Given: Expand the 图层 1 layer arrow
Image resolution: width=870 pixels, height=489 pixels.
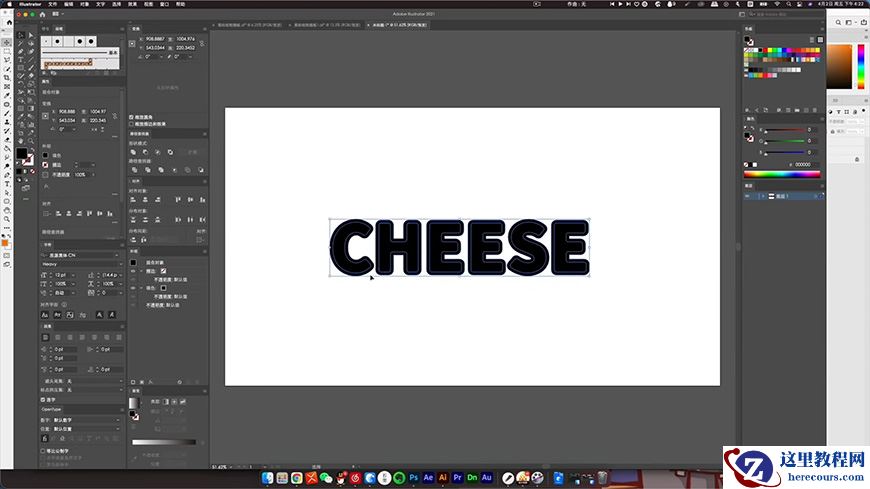Looking at the screenshot, I should [x=763, y=196].
